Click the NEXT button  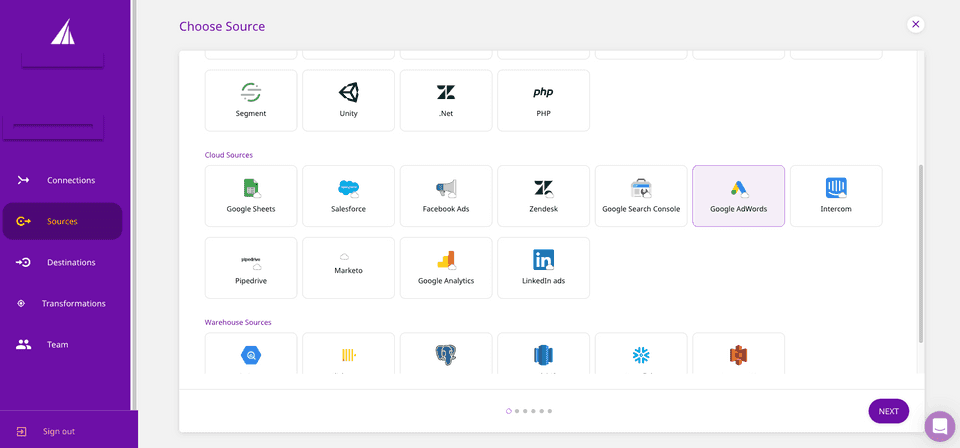tap(888, 411)
